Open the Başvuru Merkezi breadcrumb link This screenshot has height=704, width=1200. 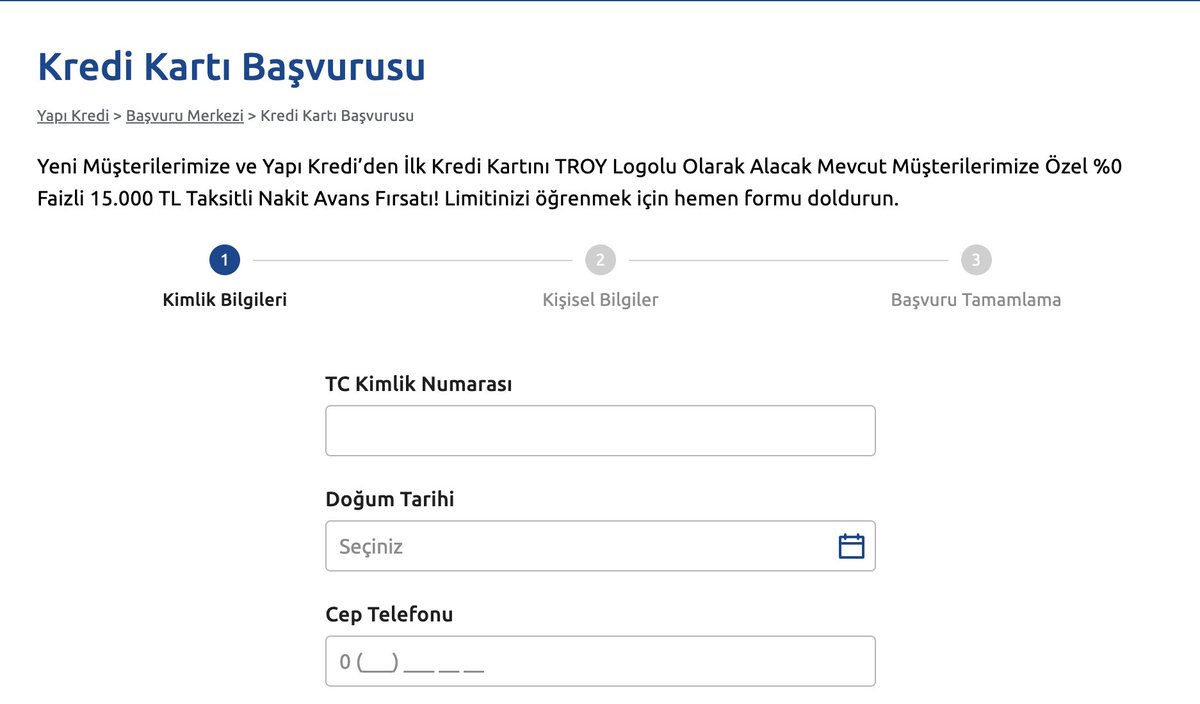point(185,115)
